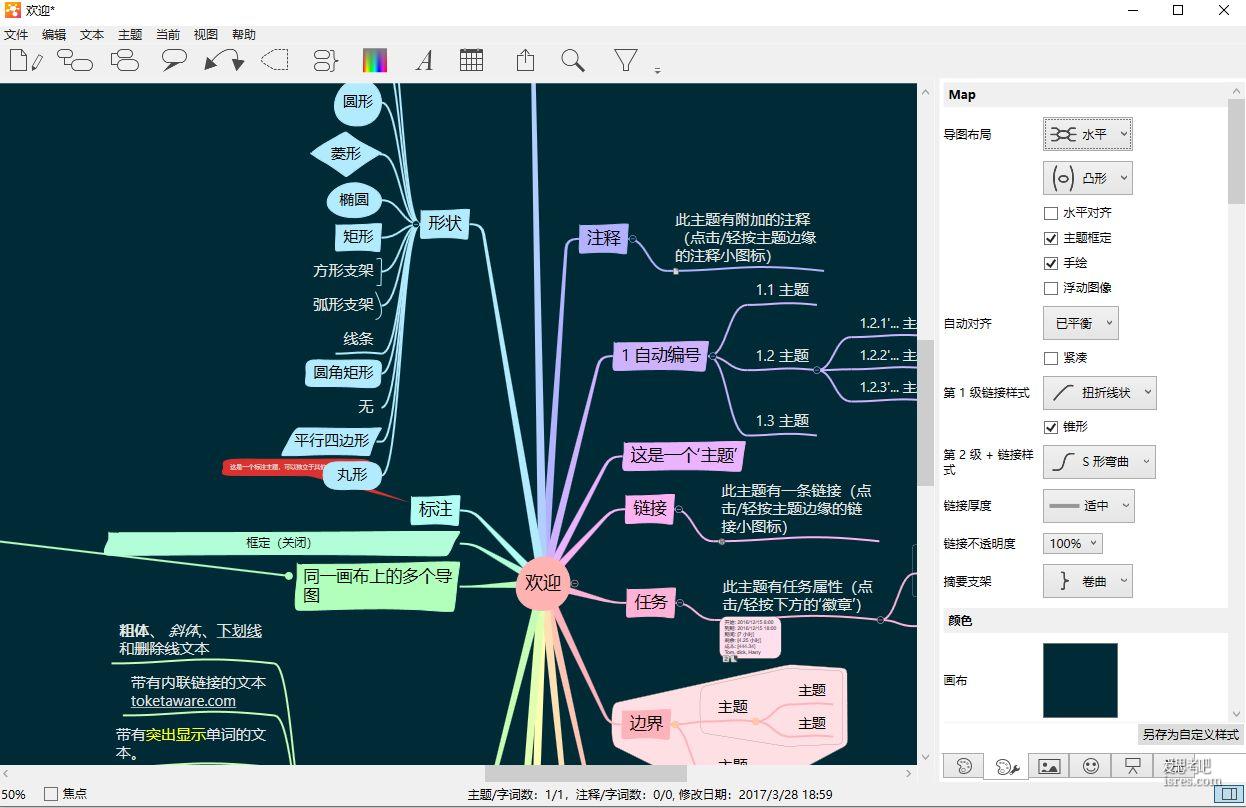Viewport: 1246px width, 808px height.
Task: Open the 链接不透明度 100% dropdown
Action: tap(1072, 544)
